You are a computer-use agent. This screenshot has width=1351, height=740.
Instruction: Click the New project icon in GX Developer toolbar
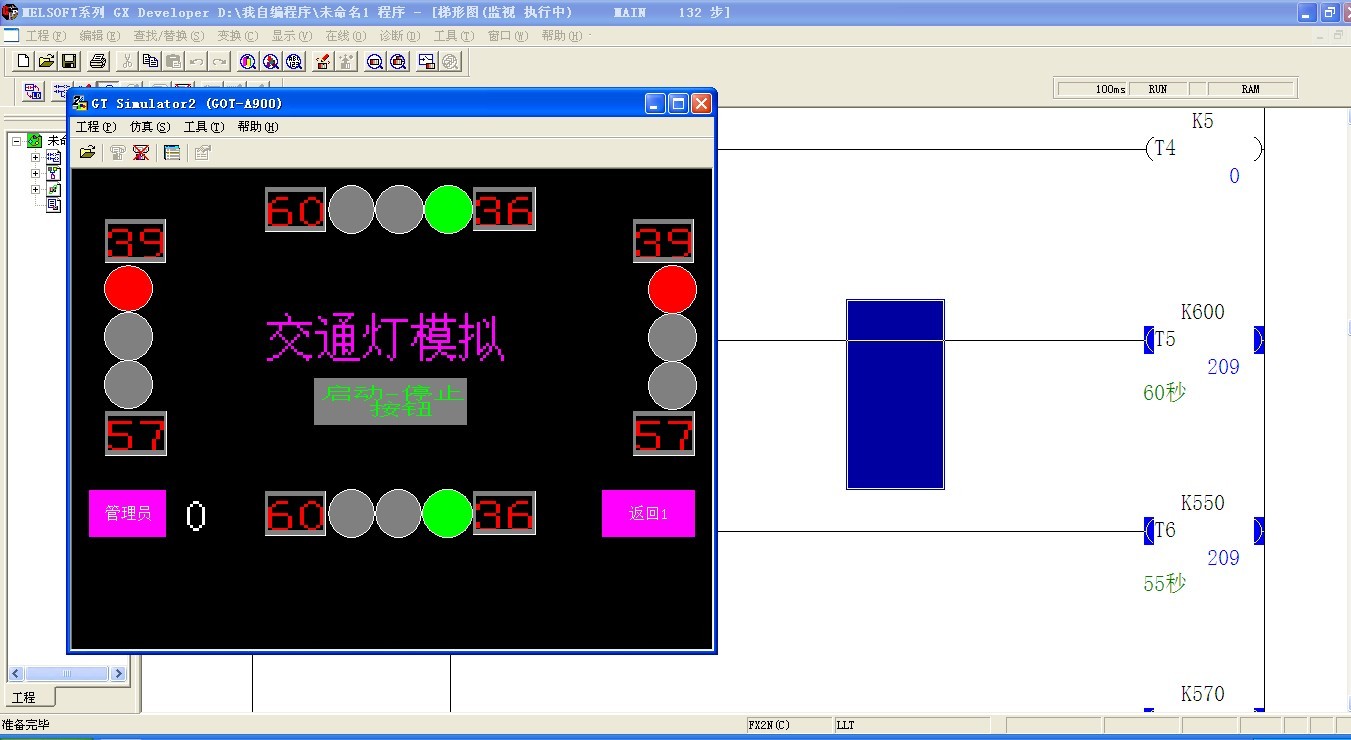coord(24,61)
